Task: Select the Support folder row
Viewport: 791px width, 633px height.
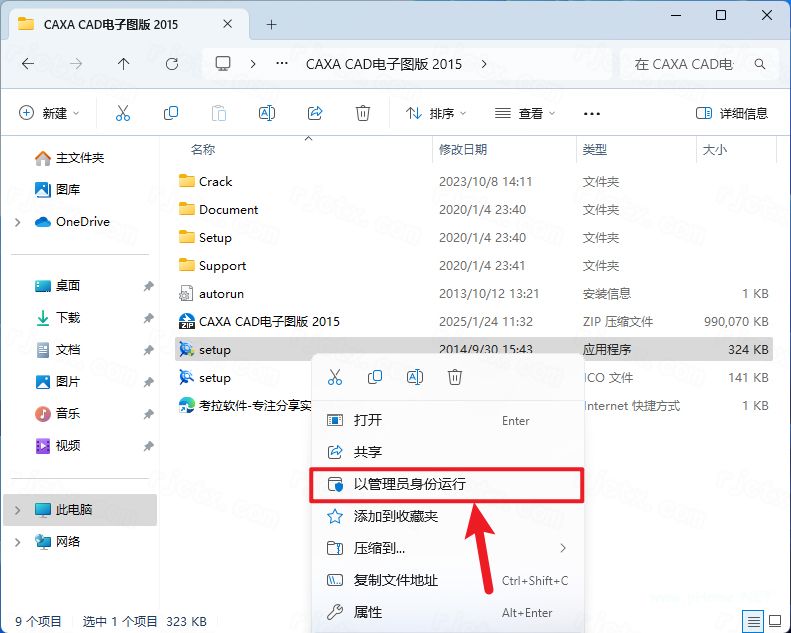Action: [474, 265]
